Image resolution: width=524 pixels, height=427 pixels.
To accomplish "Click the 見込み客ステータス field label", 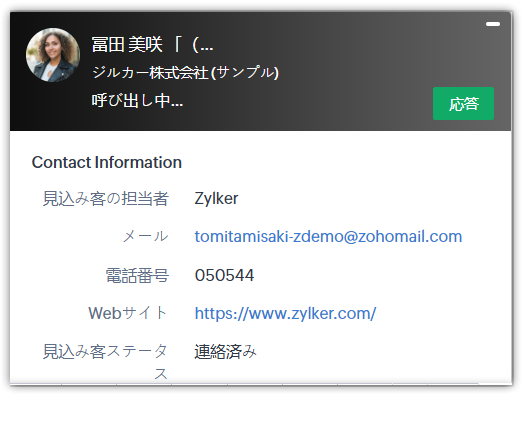I will pyautogui.click(x=105, y=362).
